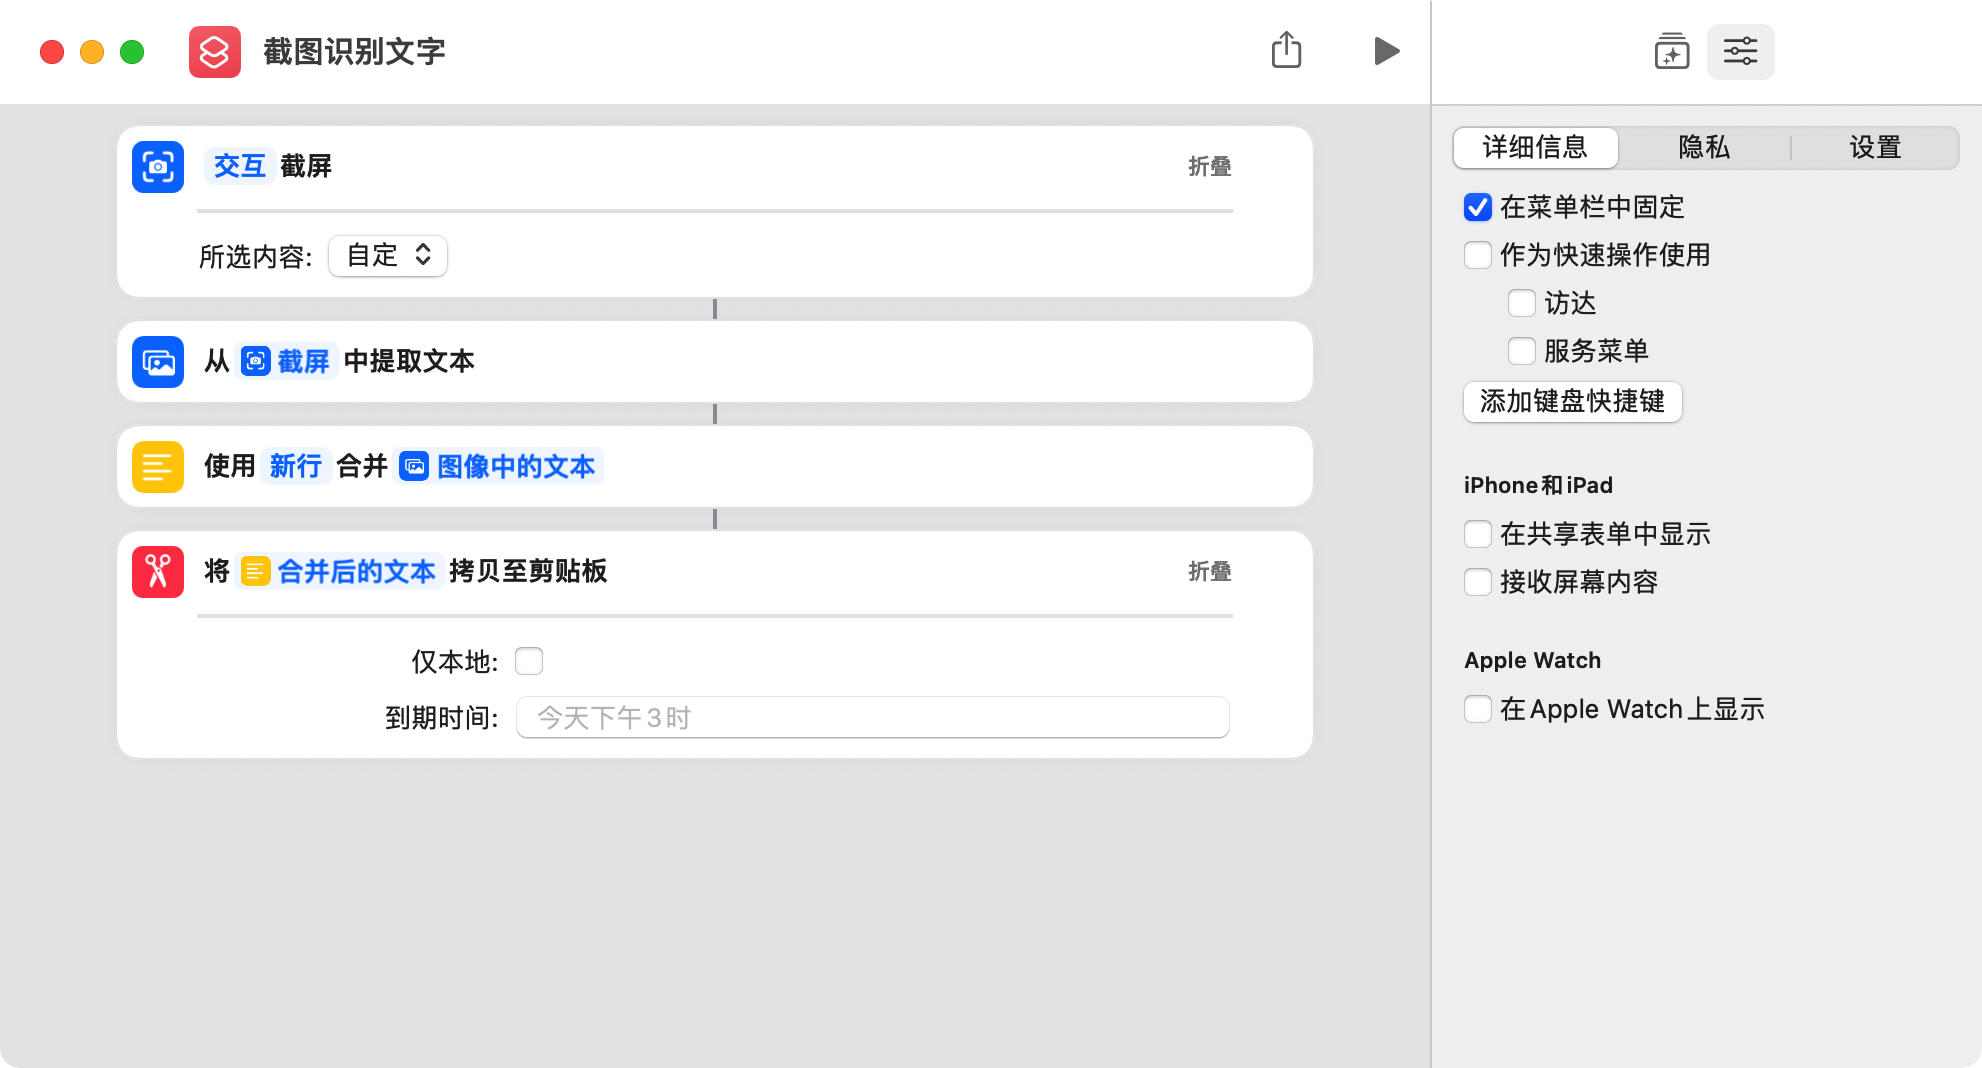Open the 所选内容 自定 dropdown

click(x=387, y=256)
